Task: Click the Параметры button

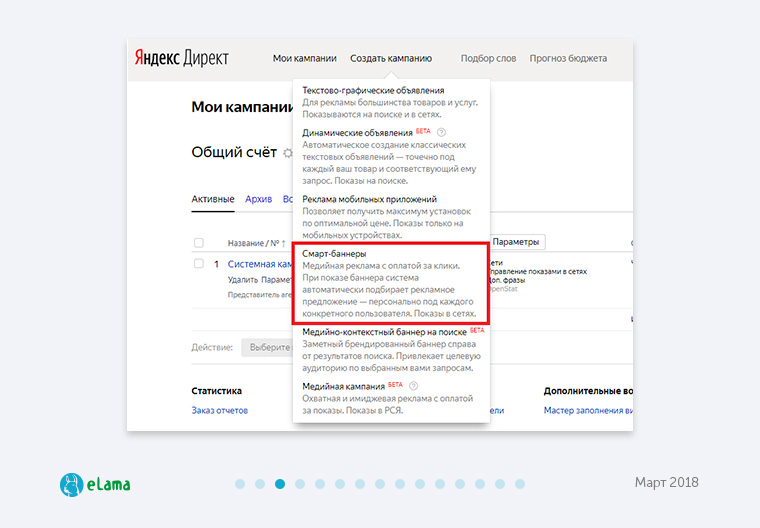Action: pos(515,242)
